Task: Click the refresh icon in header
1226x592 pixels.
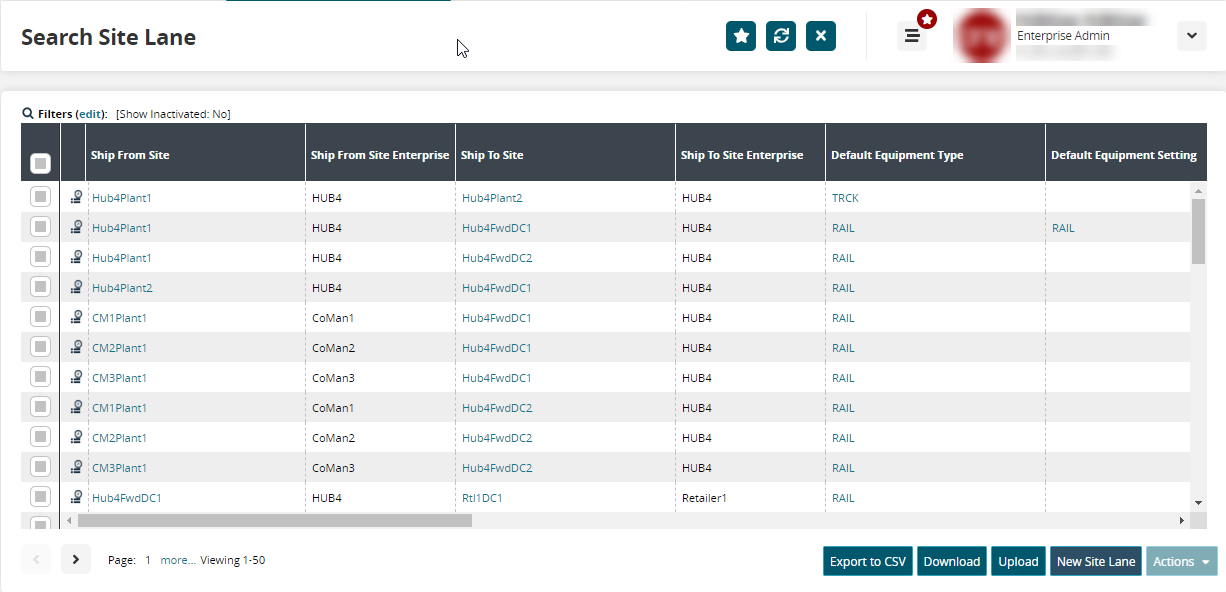Action: 781,36
